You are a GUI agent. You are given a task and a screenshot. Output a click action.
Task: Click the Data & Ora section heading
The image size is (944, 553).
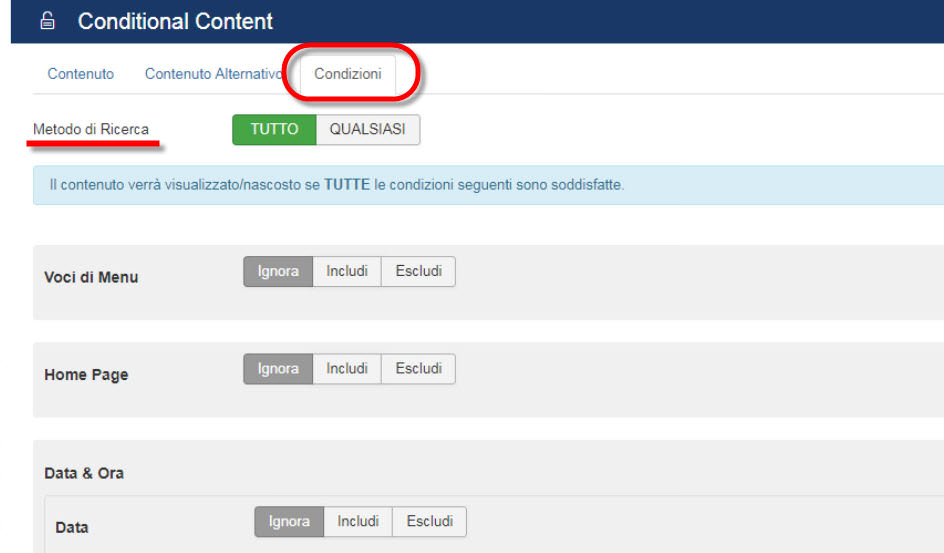point(84,473)
